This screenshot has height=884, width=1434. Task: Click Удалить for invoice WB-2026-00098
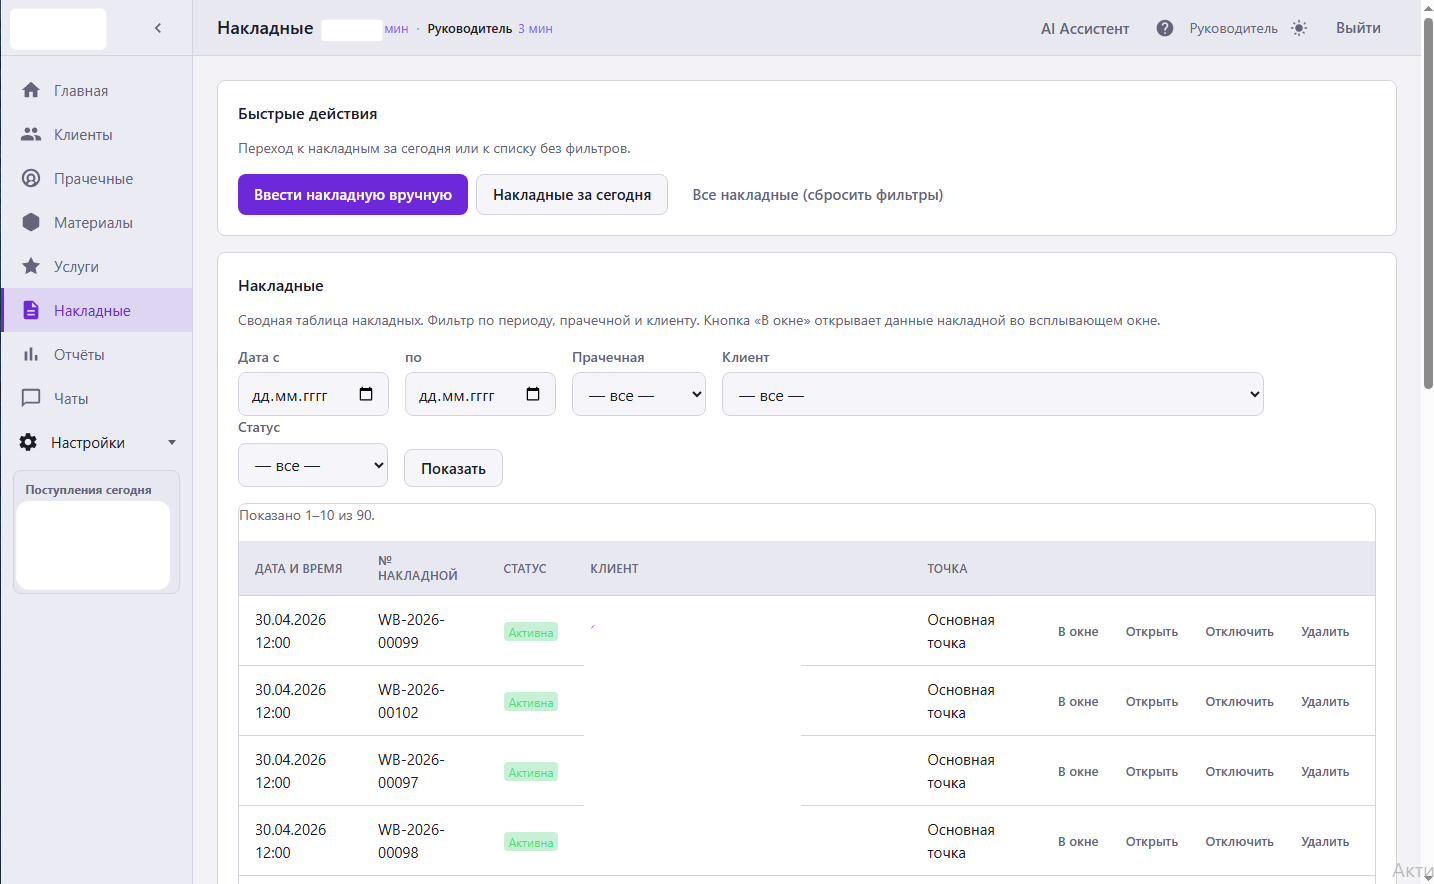click(1325, 841)
